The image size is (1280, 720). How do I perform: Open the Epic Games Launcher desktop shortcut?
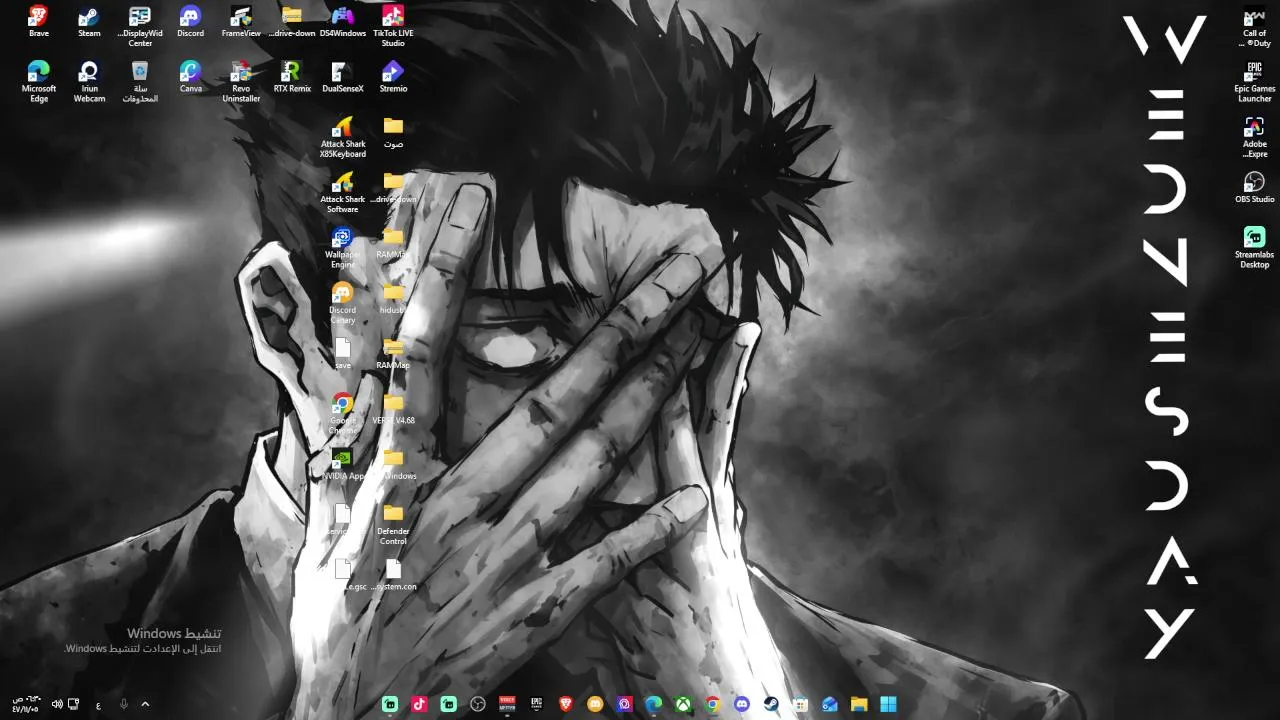click(x=1254, y=81)
